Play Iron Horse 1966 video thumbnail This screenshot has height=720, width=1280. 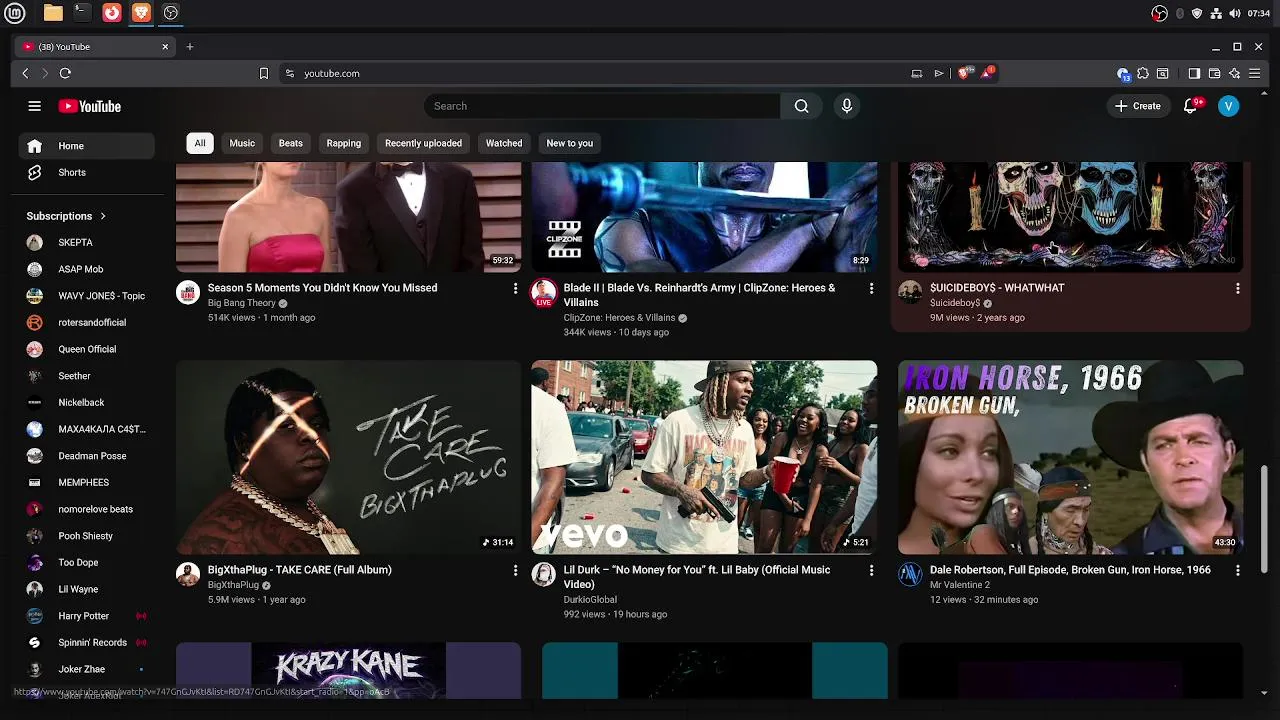tap(1070, 457)
